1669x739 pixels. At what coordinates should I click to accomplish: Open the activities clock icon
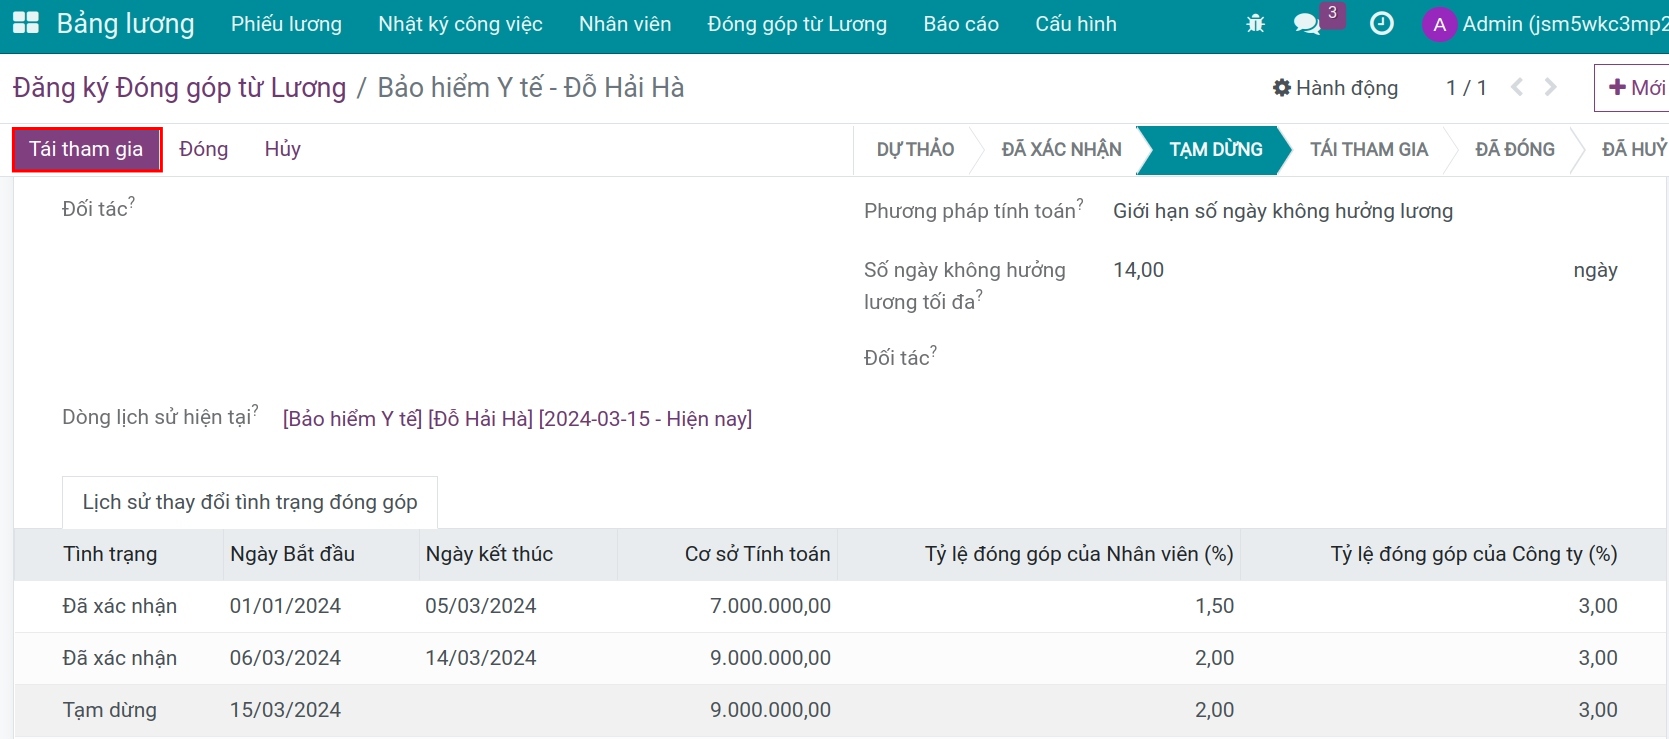(x=1381, y=24)
